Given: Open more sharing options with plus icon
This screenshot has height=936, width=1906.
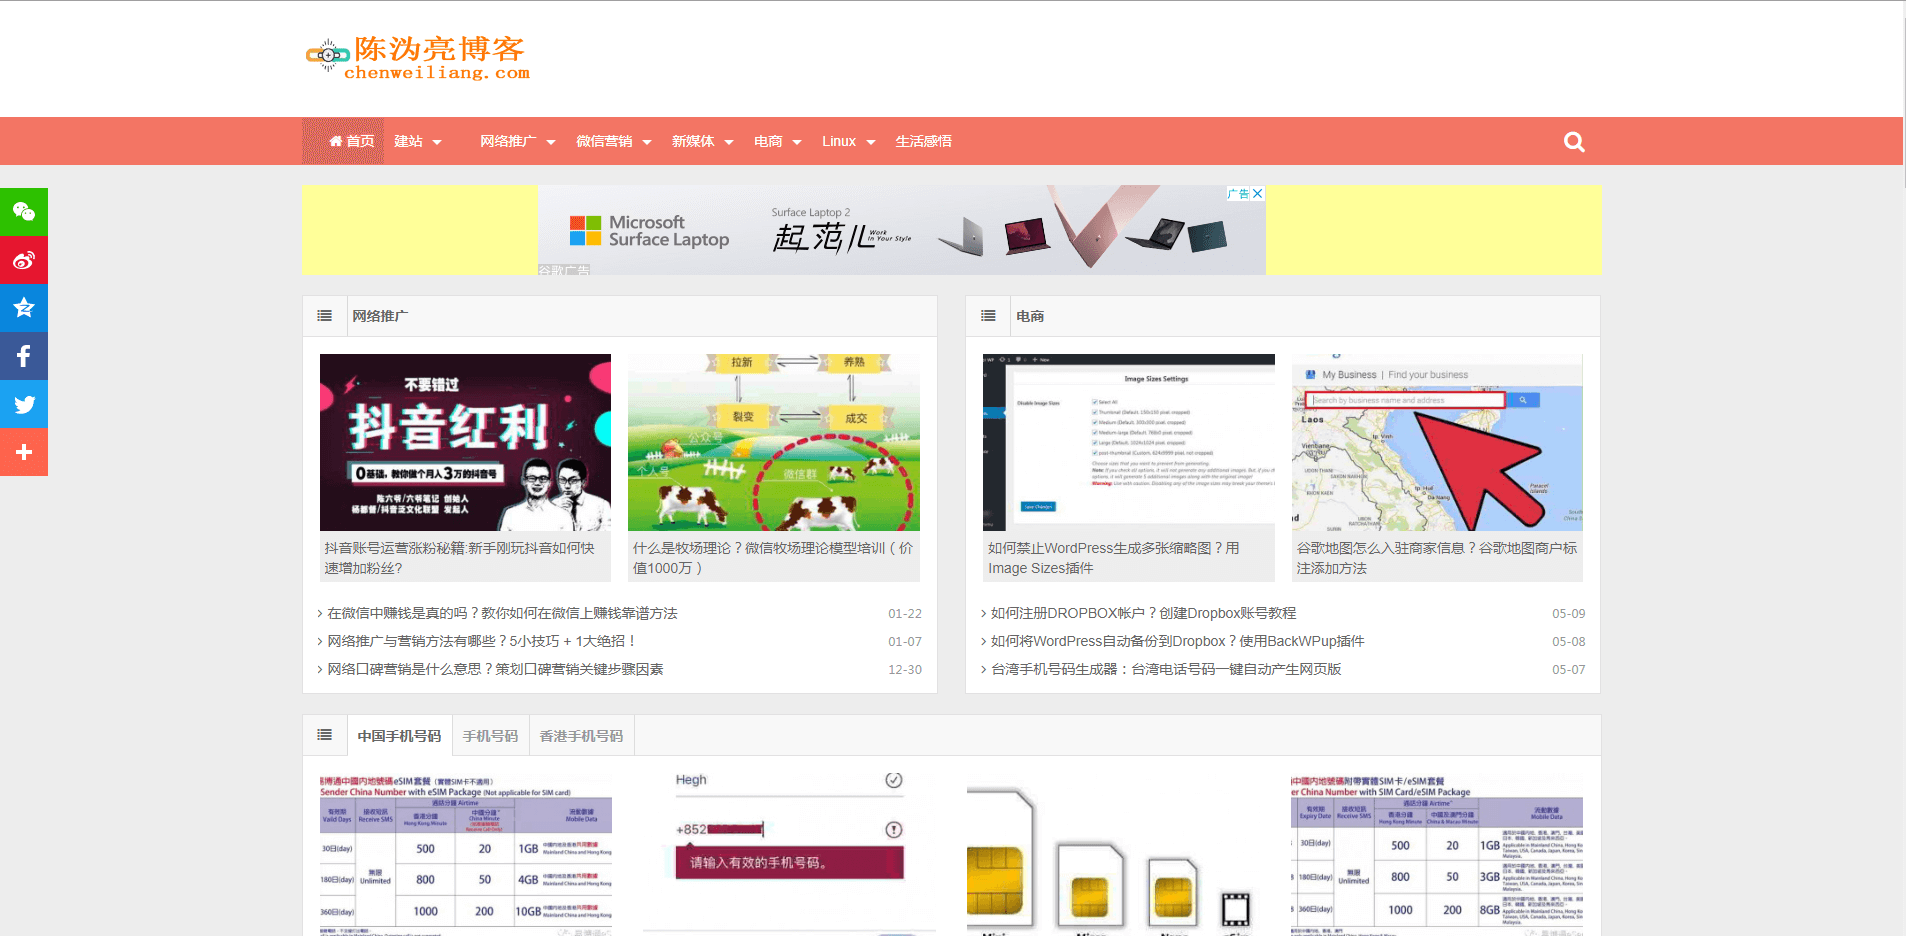Looking at the screenshot, I should [24, 452].
